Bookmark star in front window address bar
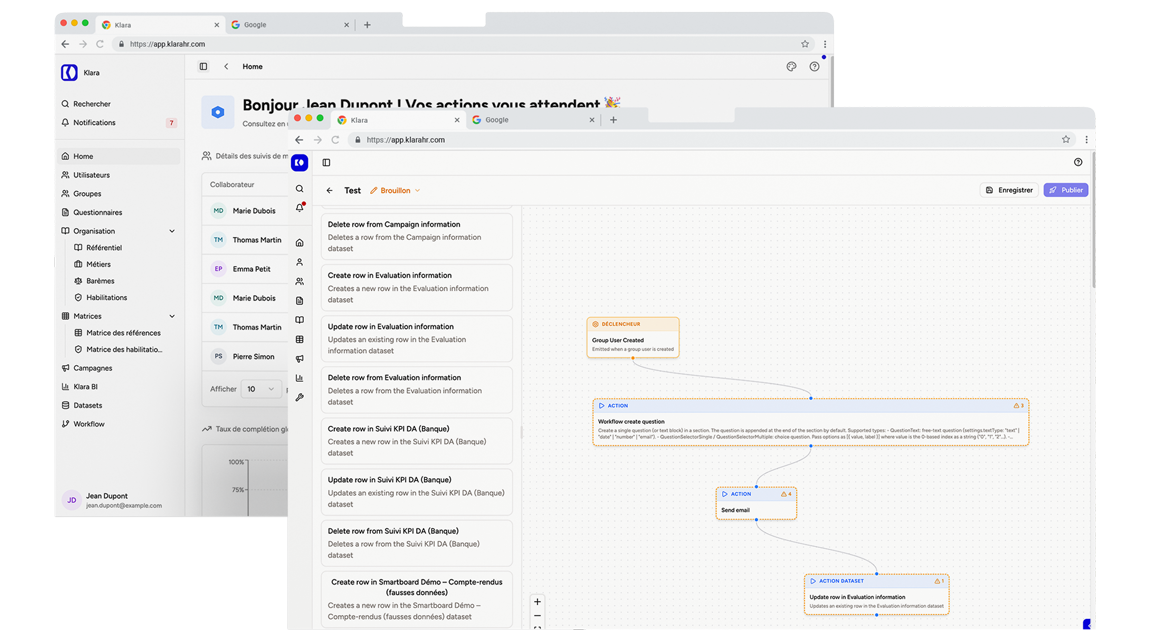Viewport: 1161px width, 641px height. 1065,139
